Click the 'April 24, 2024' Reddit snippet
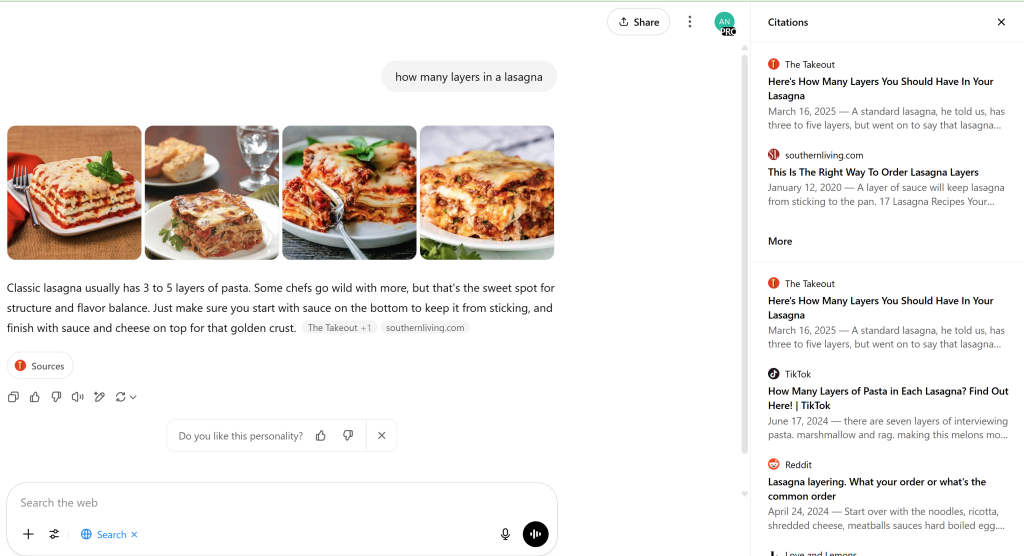 click(x=886, y=518)
